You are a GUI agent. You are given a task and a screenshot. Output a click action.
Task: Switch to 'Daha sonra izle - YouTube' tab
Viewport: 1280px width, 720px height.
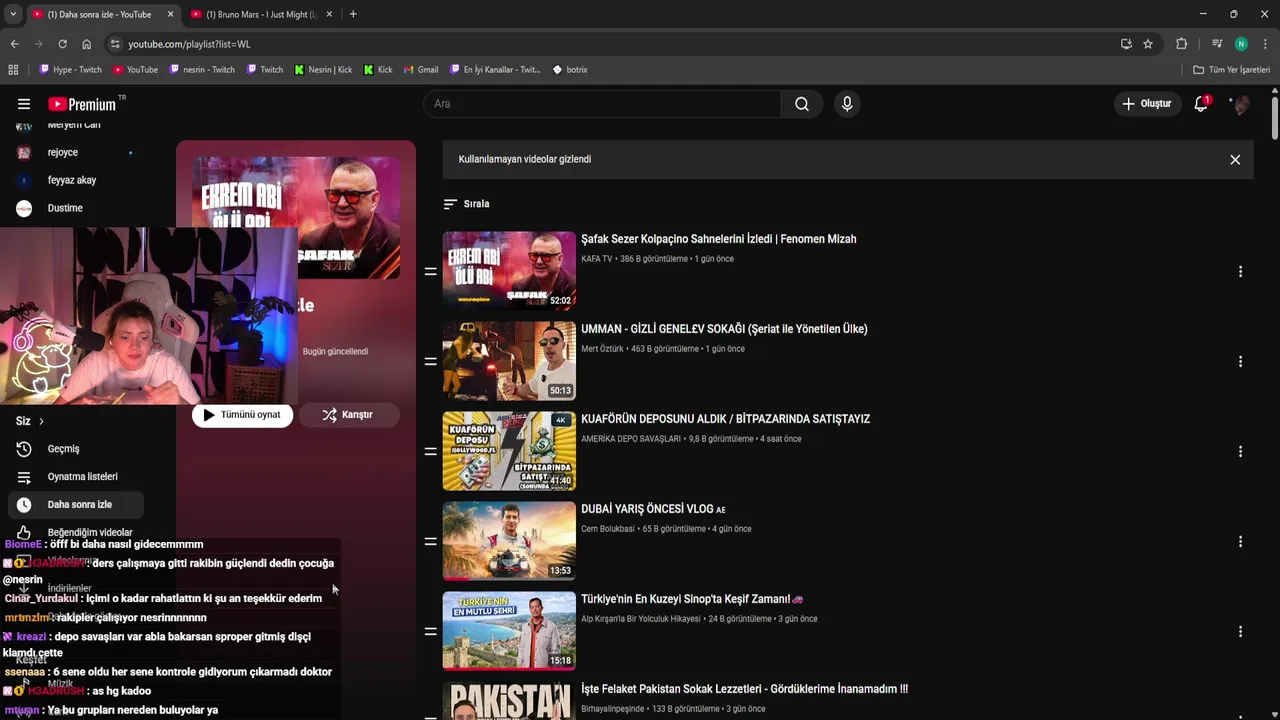point(99,14)
